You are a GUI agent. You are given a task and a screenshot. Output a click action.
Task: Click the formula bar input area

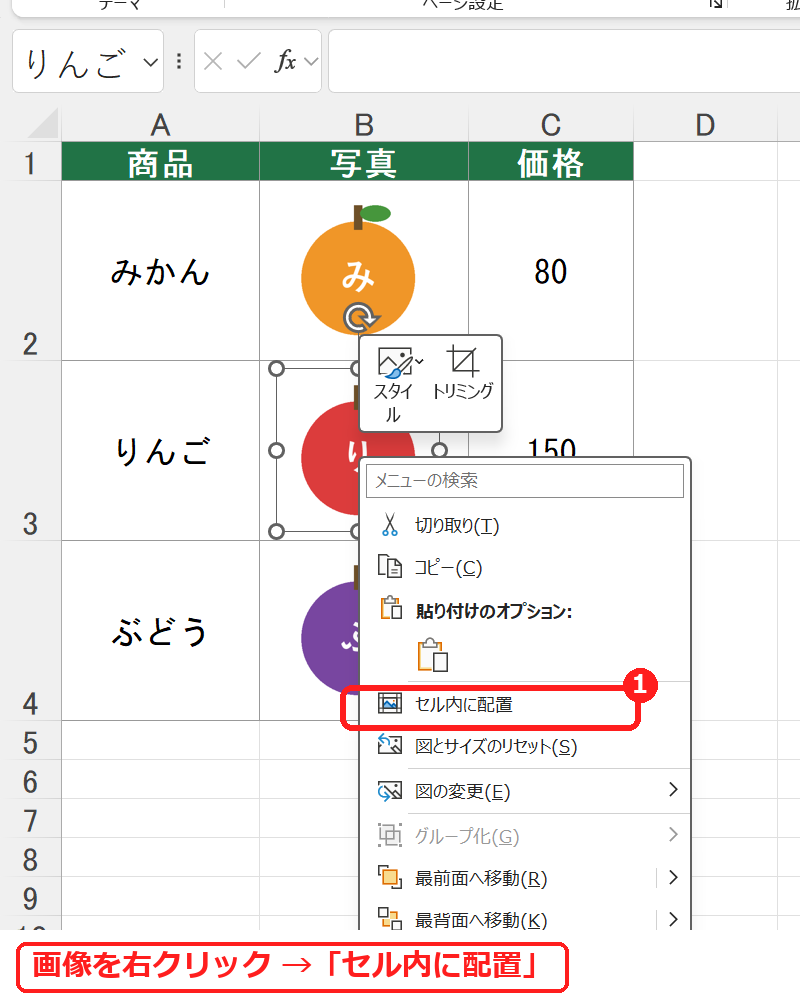point(564,61)
